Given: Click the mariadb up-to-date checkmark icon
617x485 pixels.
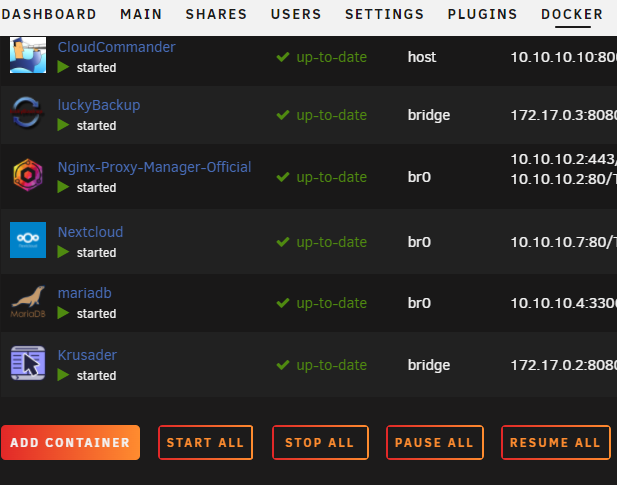Looking at the screenshot, I should (283, 303).
